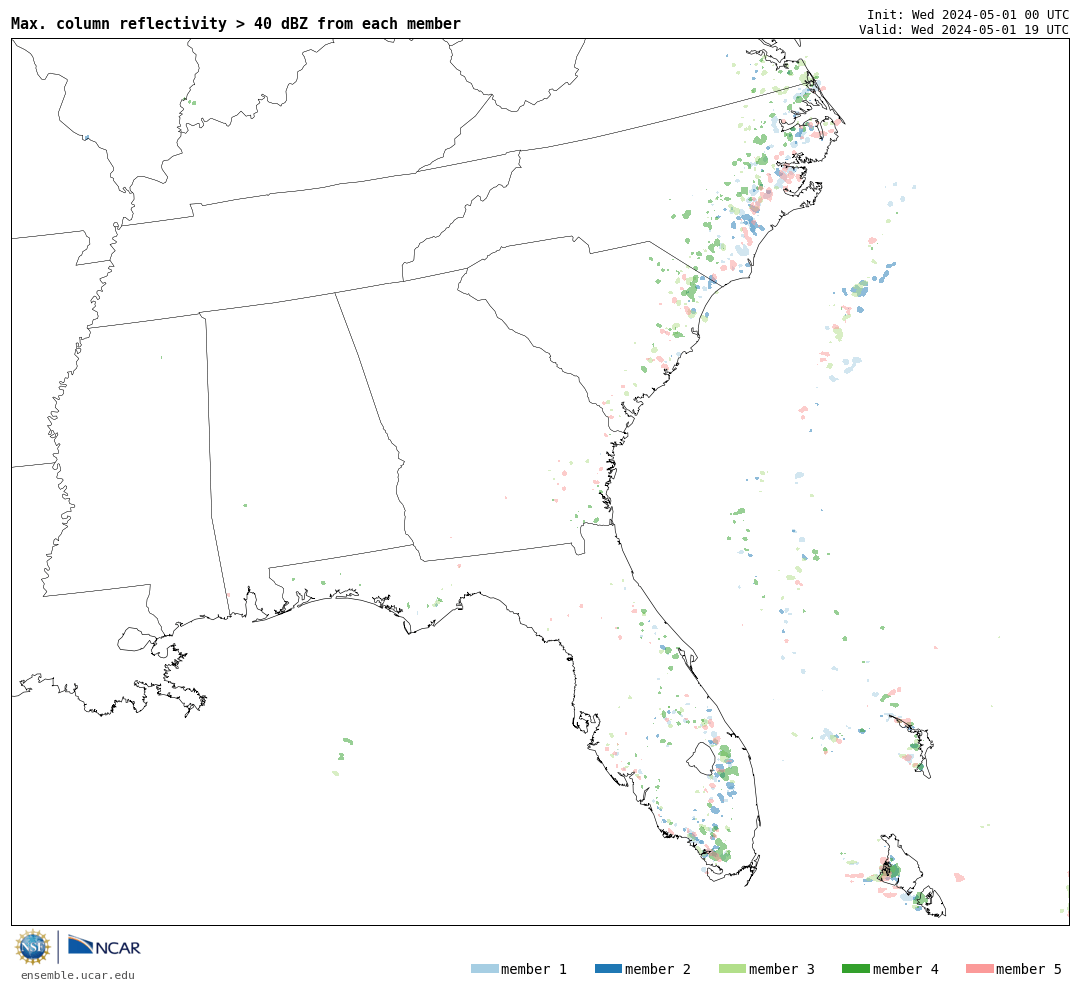
Task: Click the 'Init: Wed 2024-05-01 00 UTC' text
Action: click(x=968, y=14)
